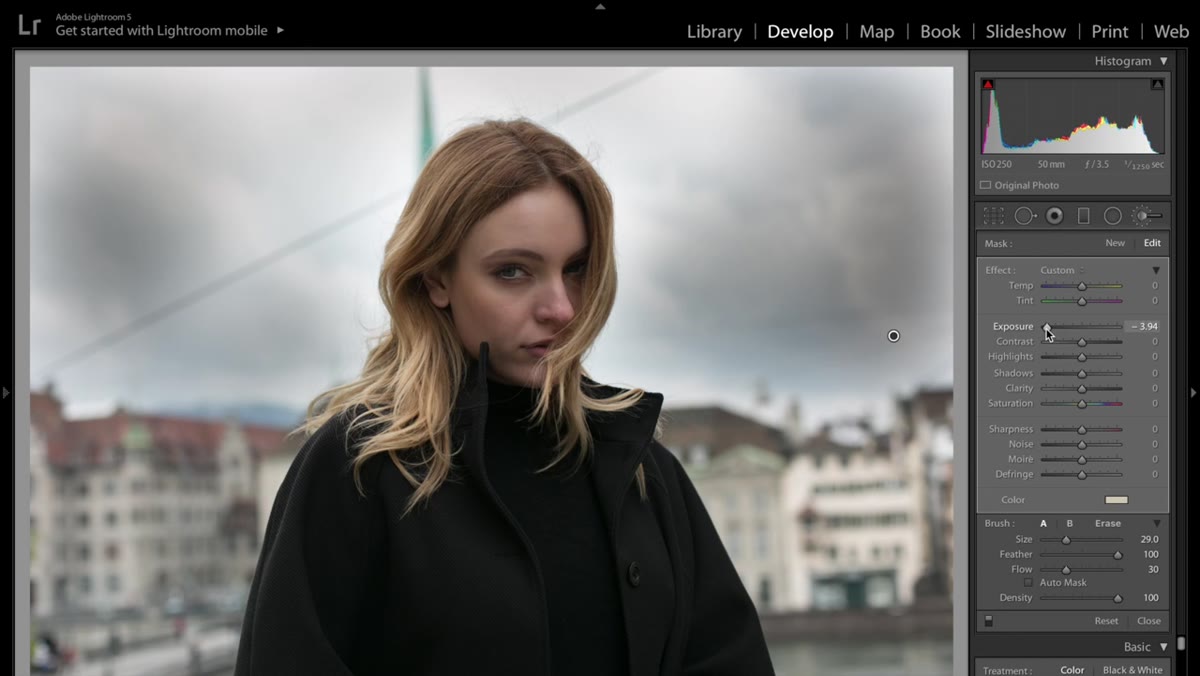This screenshot has width=1200, height=676.
Task: Select brush A
Action: tap(1043, 523)
